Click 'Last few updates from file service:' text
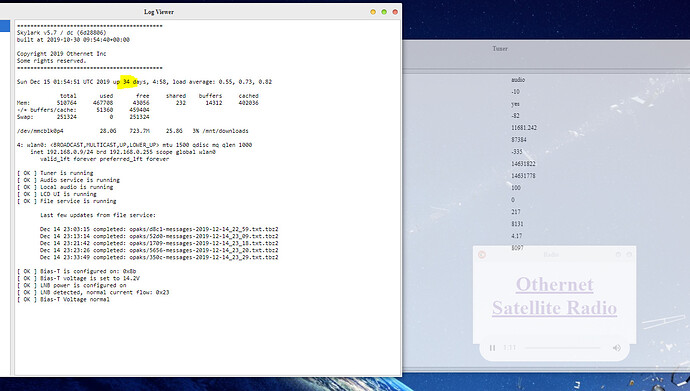Viewport: 690px width, 391px height. tap(98, 215)
